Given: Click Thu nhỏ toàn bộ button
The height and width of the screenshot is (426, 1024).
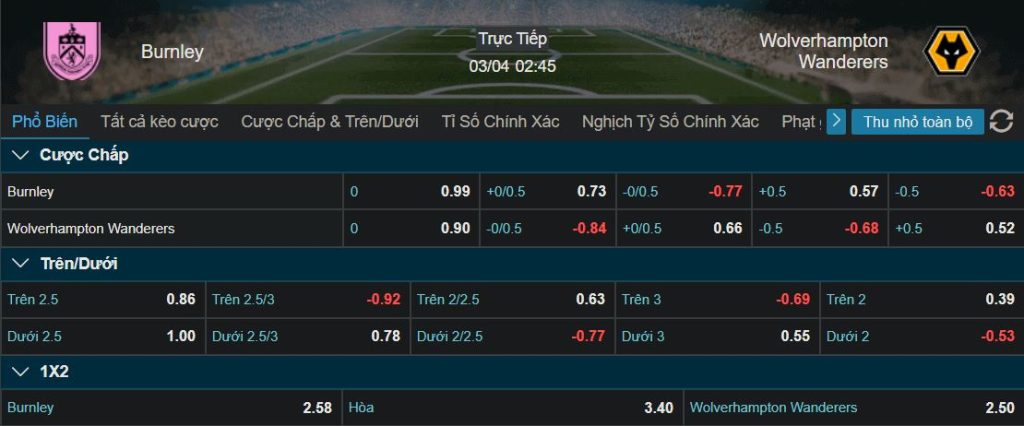Looking at the screenshot, I should 917,122.
